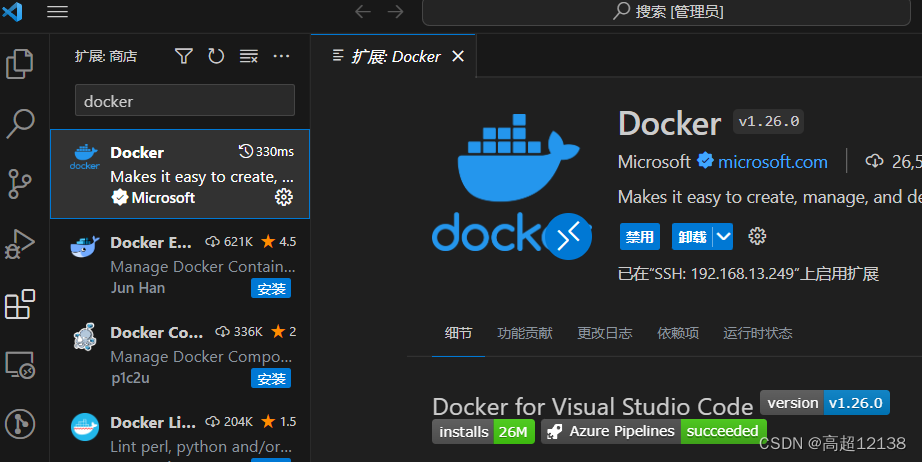Select the Docker Compose list item
The width and height of the screenshot is (922, 462).
click(x=180, y=354)
